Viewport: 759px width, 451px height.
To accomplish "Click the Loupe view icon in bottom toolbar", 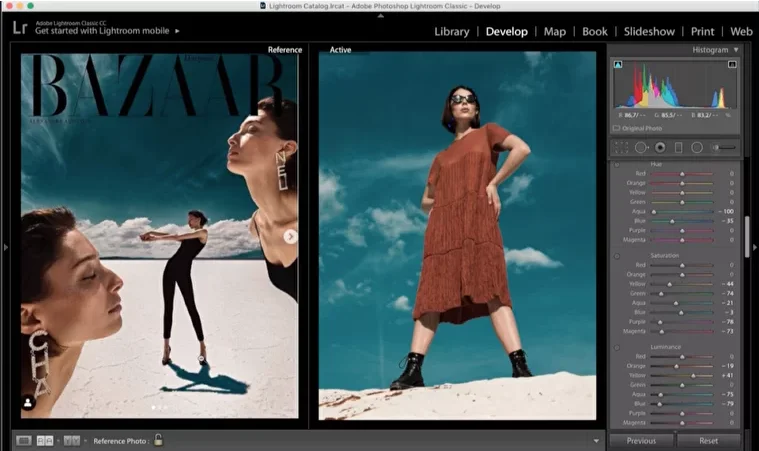I will [23, 440].
